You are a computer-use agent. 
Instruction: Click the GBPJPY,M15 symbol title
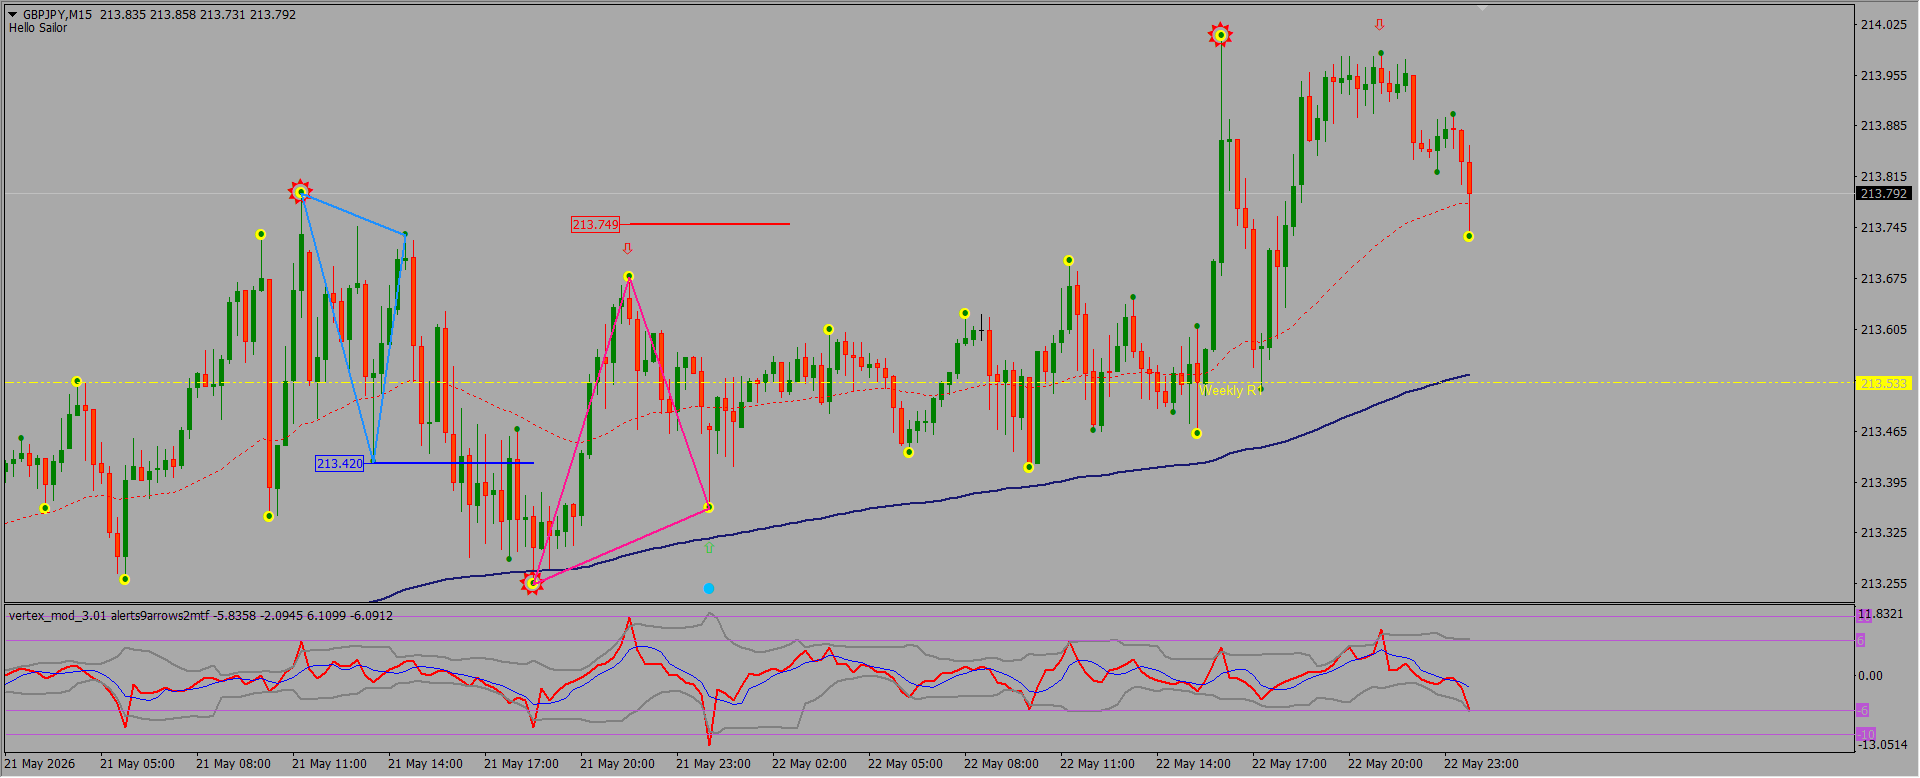point(57,15)
